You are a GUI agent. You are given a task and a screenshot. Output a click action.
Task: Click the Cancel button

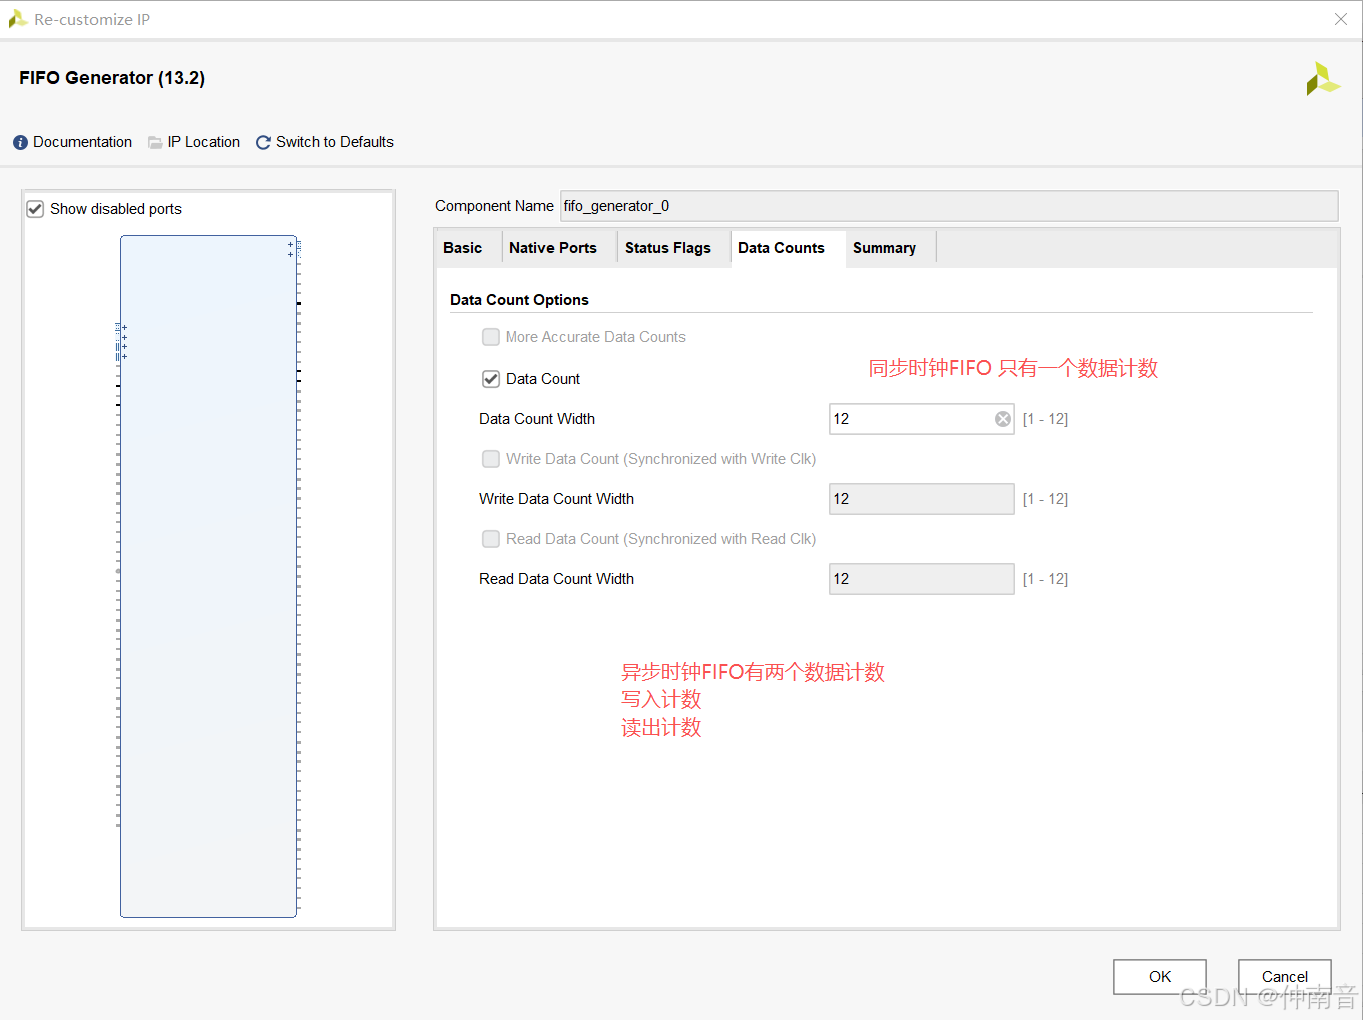[x=1285, y=977]
